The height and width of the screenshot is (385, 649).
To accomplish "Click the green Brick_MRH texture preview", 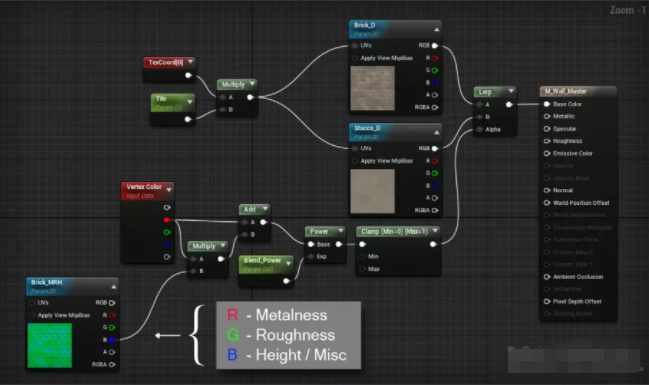I will pos(50,346).
